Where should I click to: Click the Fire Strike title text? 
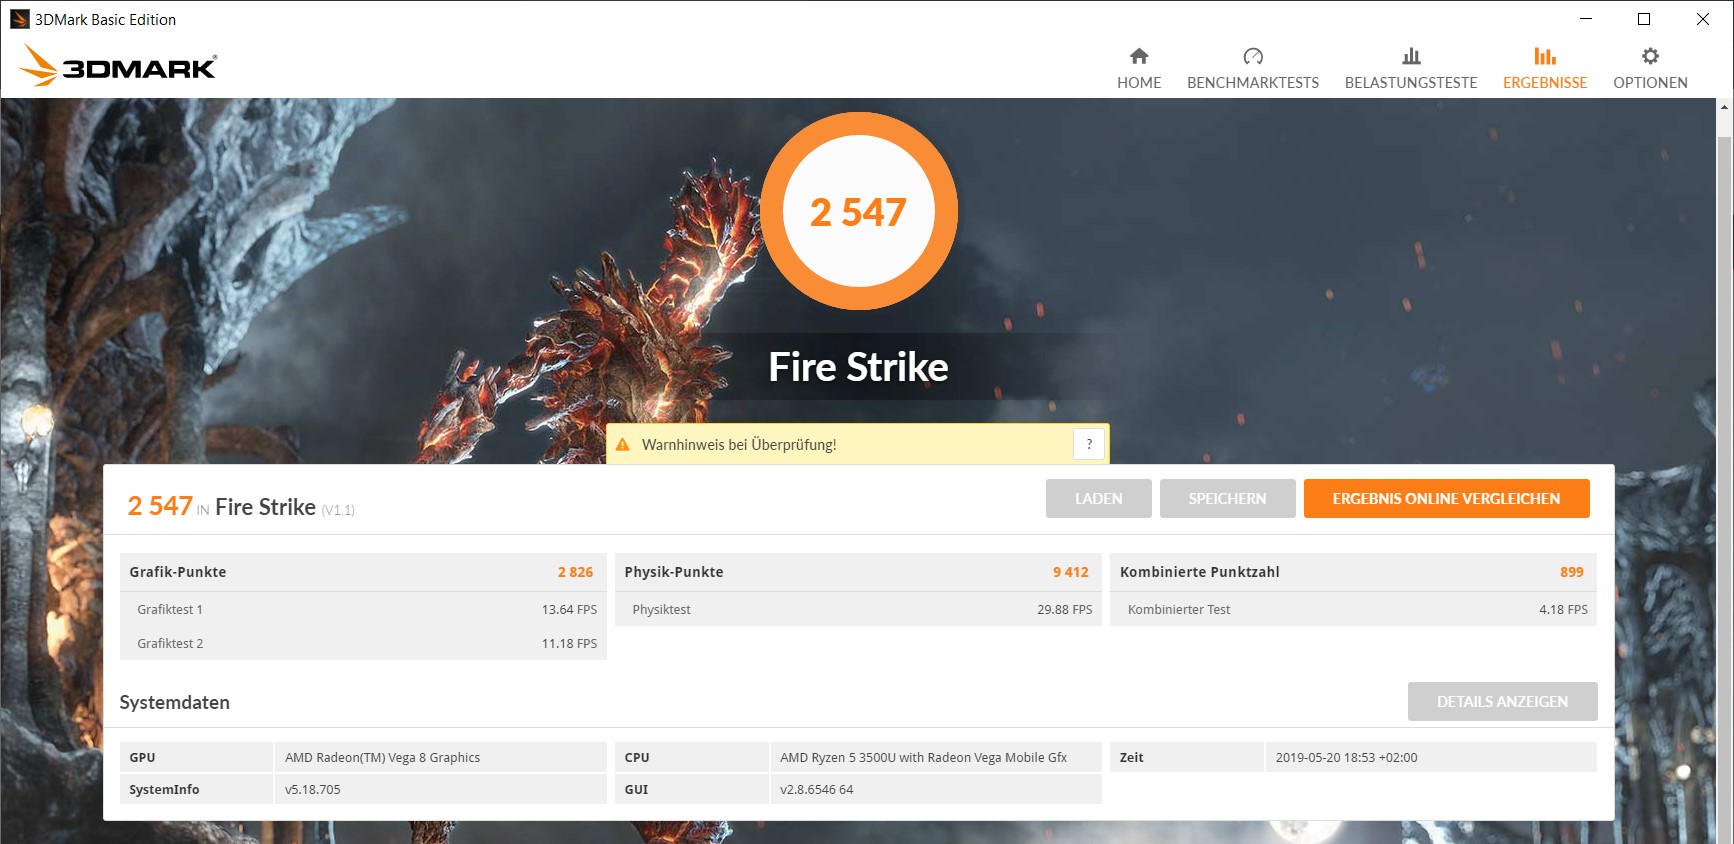point(858,367)
